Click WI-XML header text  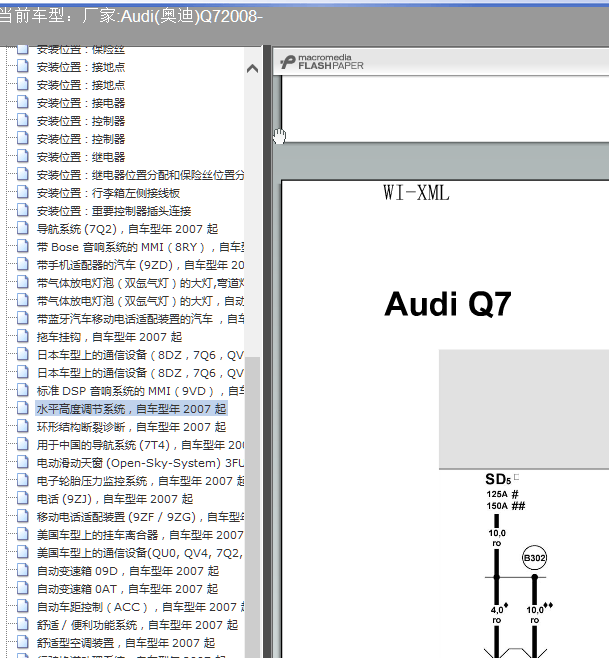pyautogui.click(x=416, y=193)
